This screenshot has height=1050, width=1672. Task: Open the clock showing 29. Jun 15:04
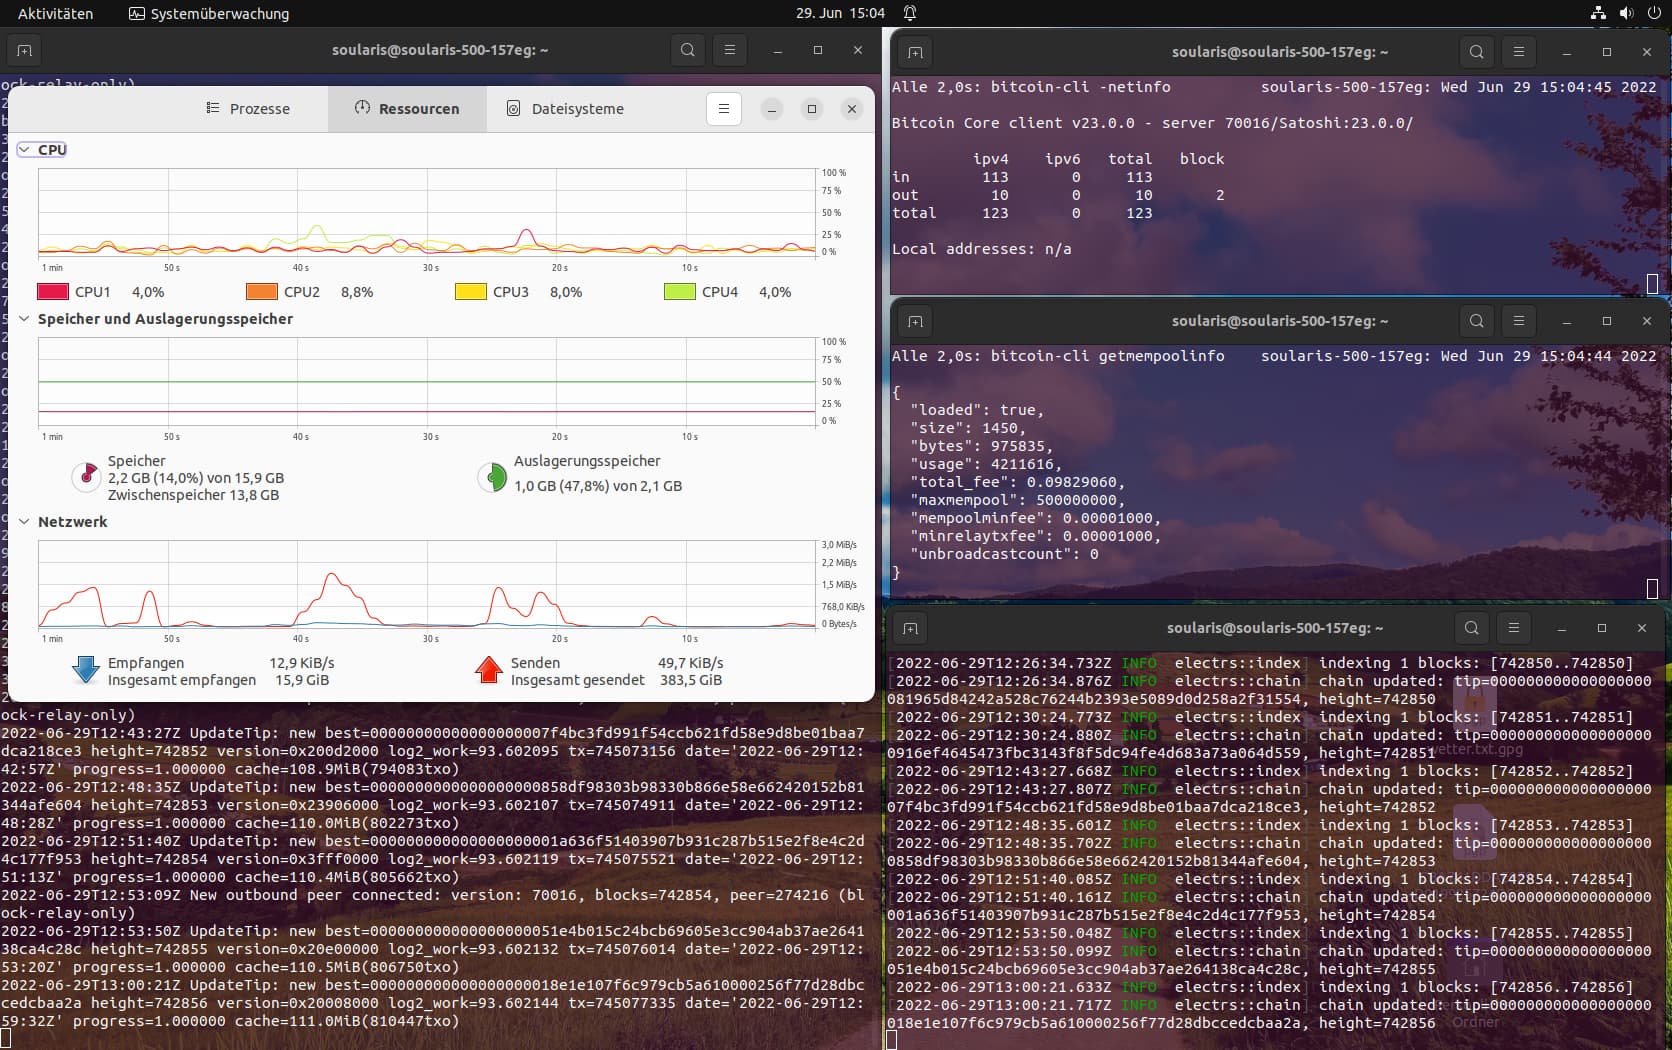(x=840, y=13)
